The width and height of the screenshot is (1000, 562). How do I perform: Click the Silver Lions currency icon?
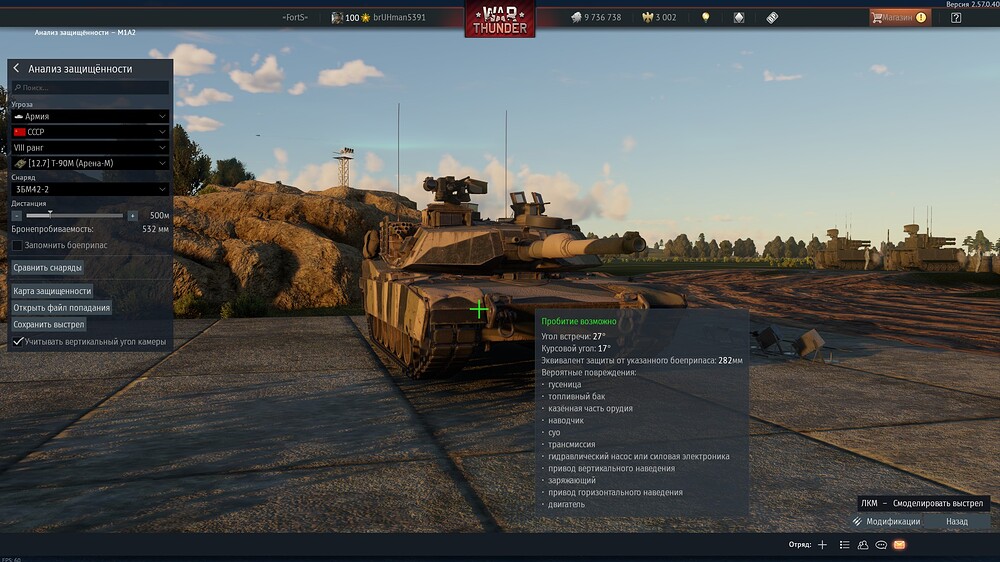pos(577,17)
